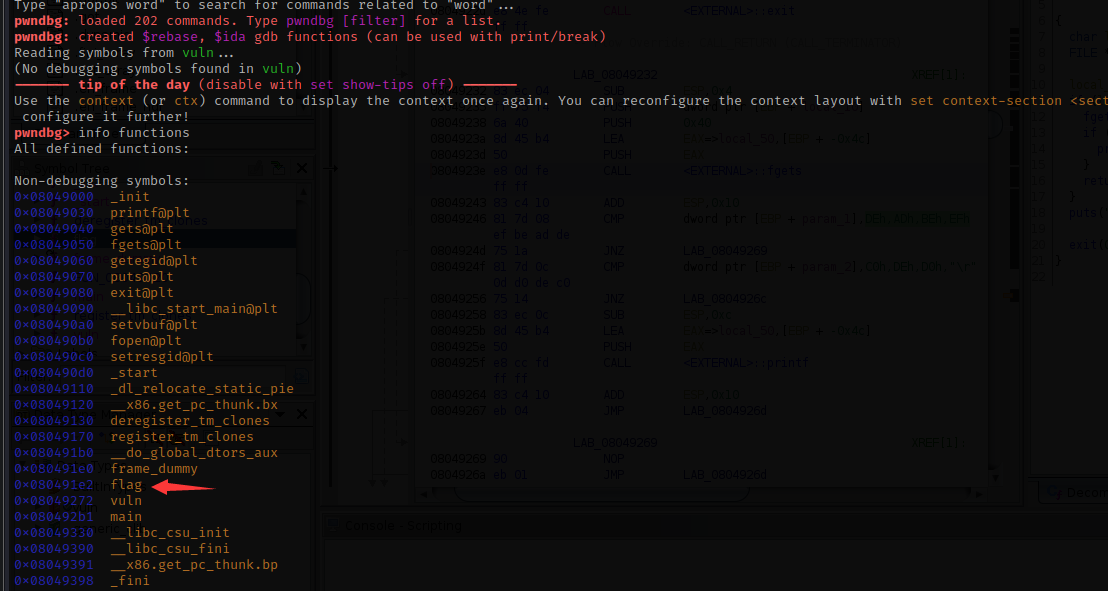Click the fgets@plt symbol
Image resolution: width=1108 pixels, height=591 pixels.
[x=146, y=245]
